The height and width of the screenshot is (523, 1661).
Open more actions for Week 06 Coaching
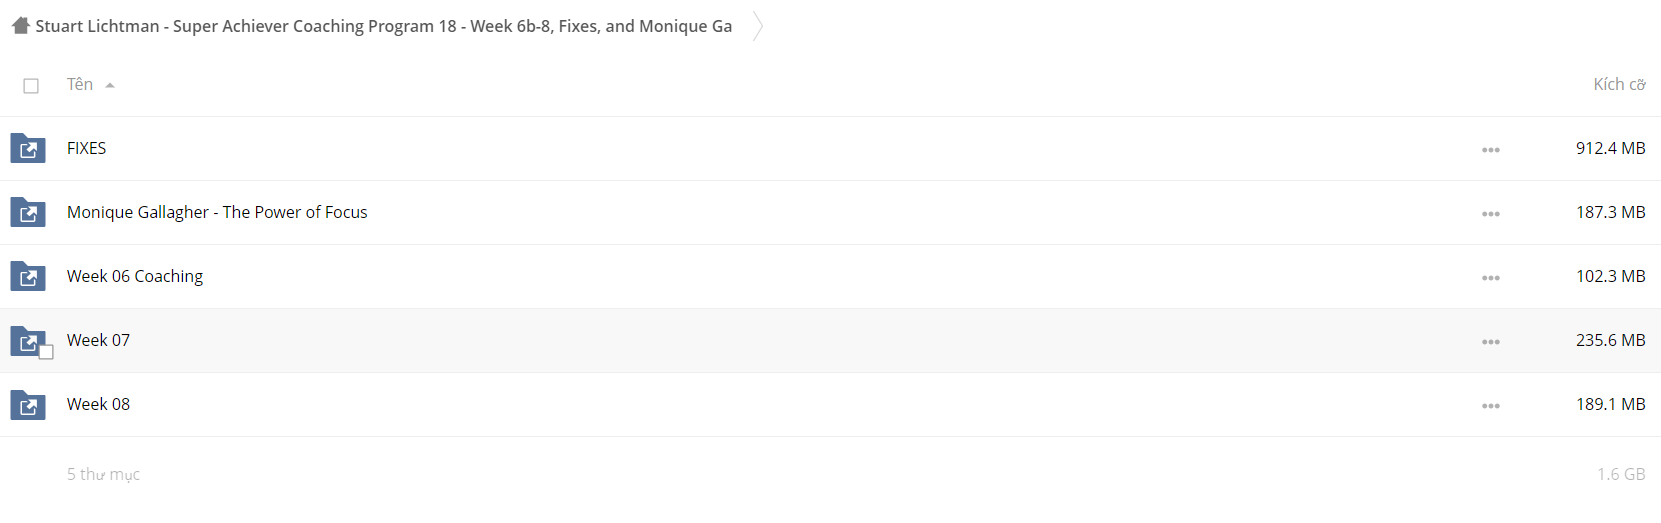(x=1491, y=278)
